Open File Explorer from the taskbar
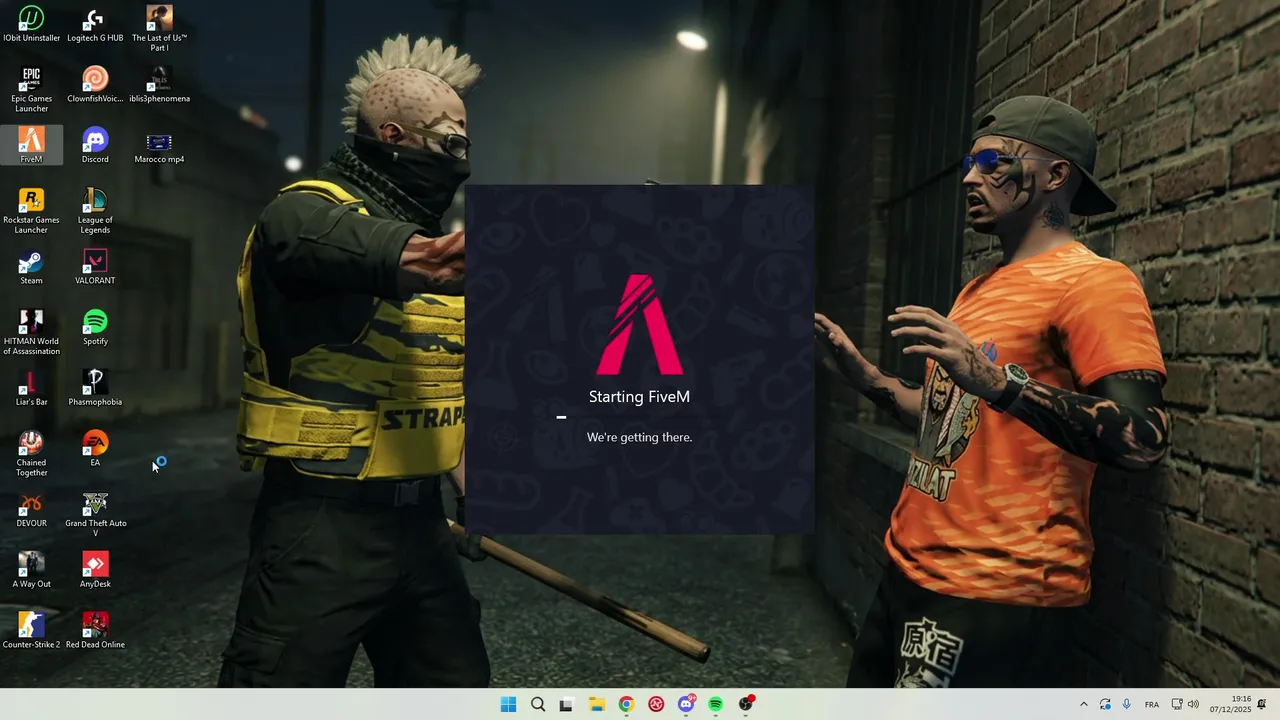 pos(597,704)
